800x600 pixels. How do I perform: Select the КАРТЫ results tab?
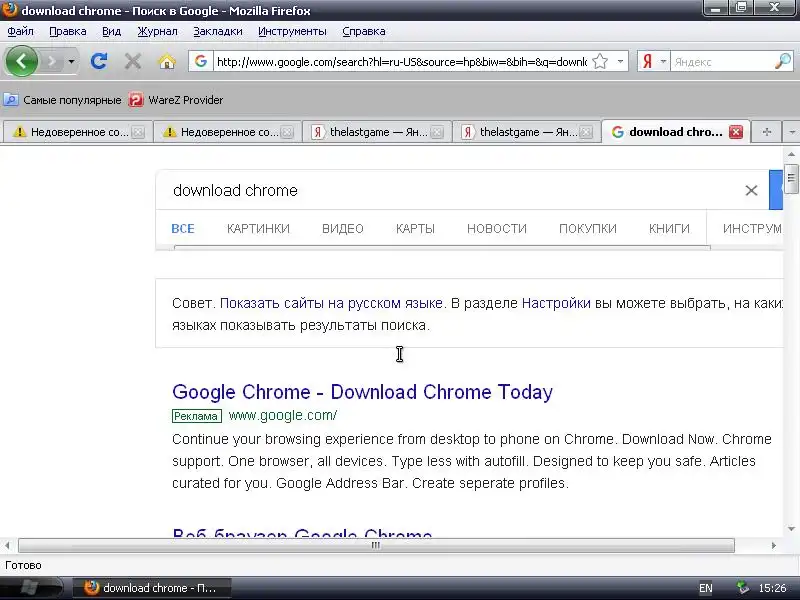[x=415, y=229]
